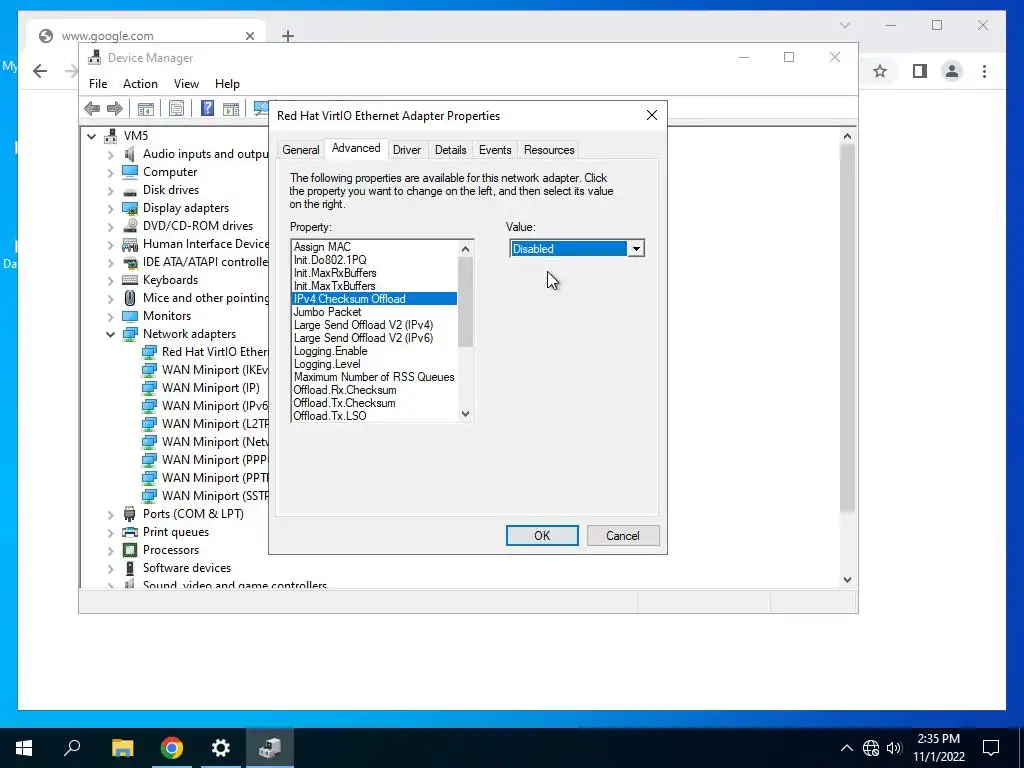Click the Disk drives device icon
1024x768 pixels.
click(130, 190)
